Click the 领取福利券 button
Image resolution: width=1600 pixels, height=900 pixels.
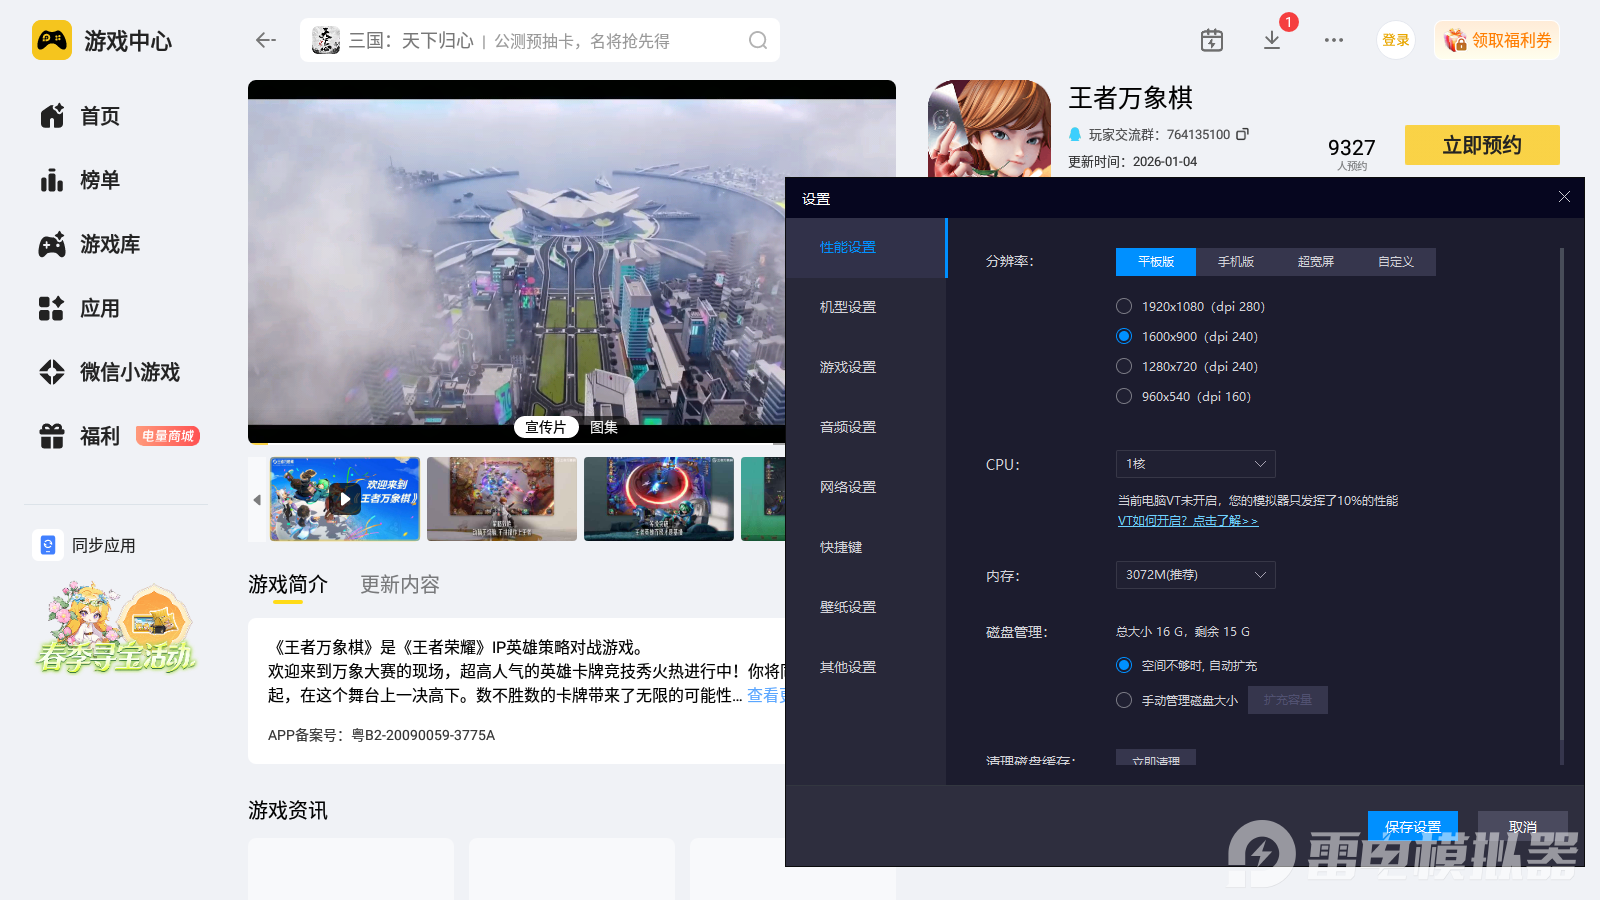pyautogui.click(x=1497, y=40)
